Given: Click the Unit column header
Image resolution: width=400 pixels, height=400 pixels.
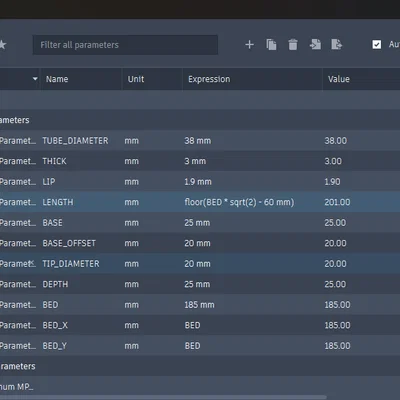Looking at the screenshot, I should pos(136,79).
